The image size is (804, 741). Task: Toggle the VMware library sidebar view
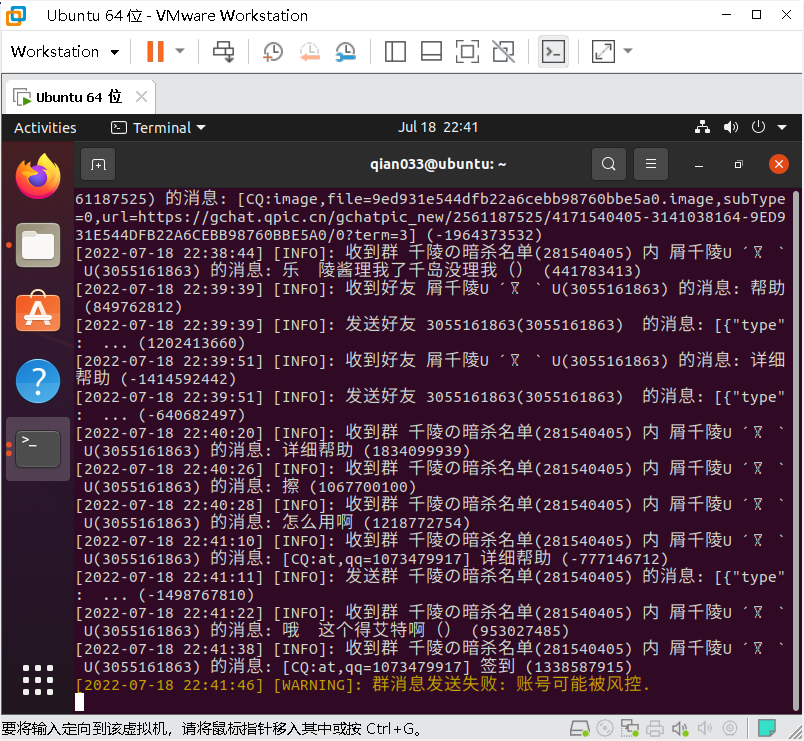[395, 51]
